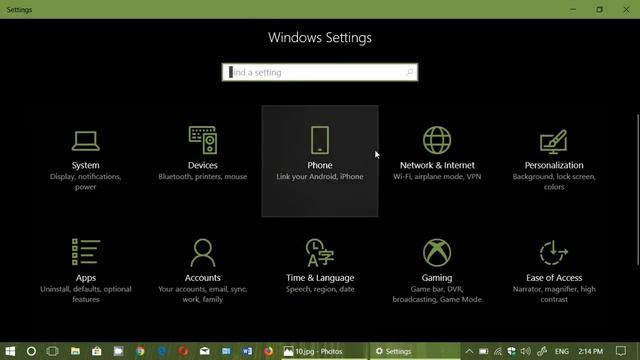Select the Settings taskbar button
The height and width of the screenshot is (360, 640).
click(415, 351)
